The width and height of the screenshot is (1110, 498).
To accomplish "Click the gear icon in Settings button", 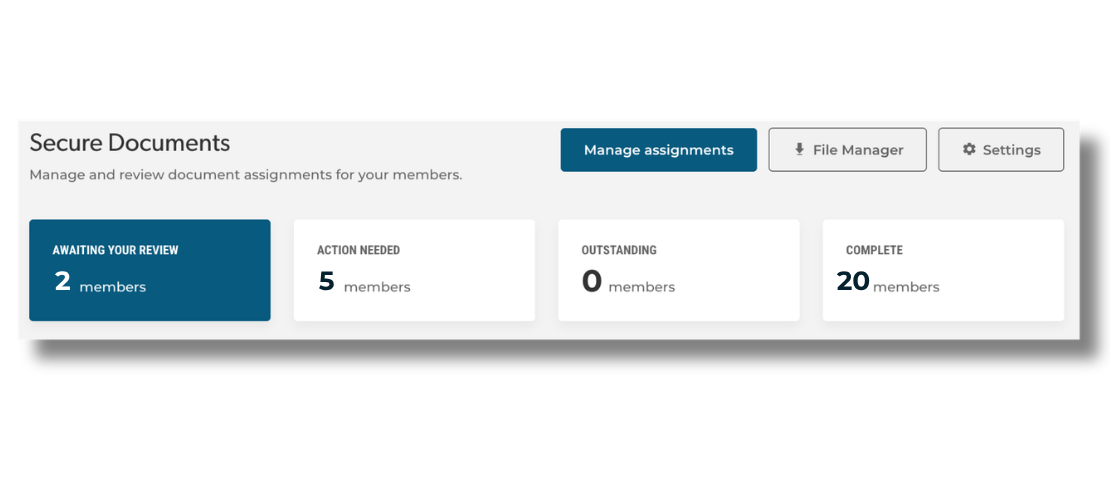I will click(x=969, y=149).
